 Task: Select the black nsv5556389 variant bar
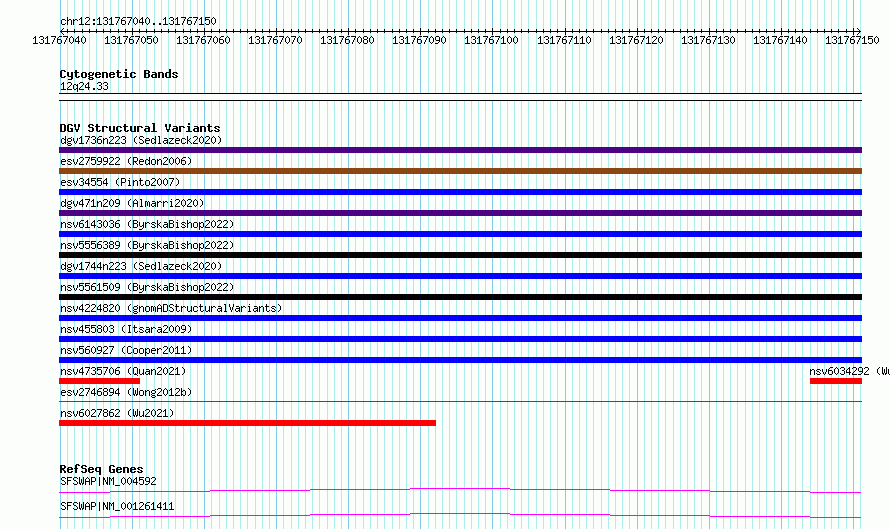point(460,255)
